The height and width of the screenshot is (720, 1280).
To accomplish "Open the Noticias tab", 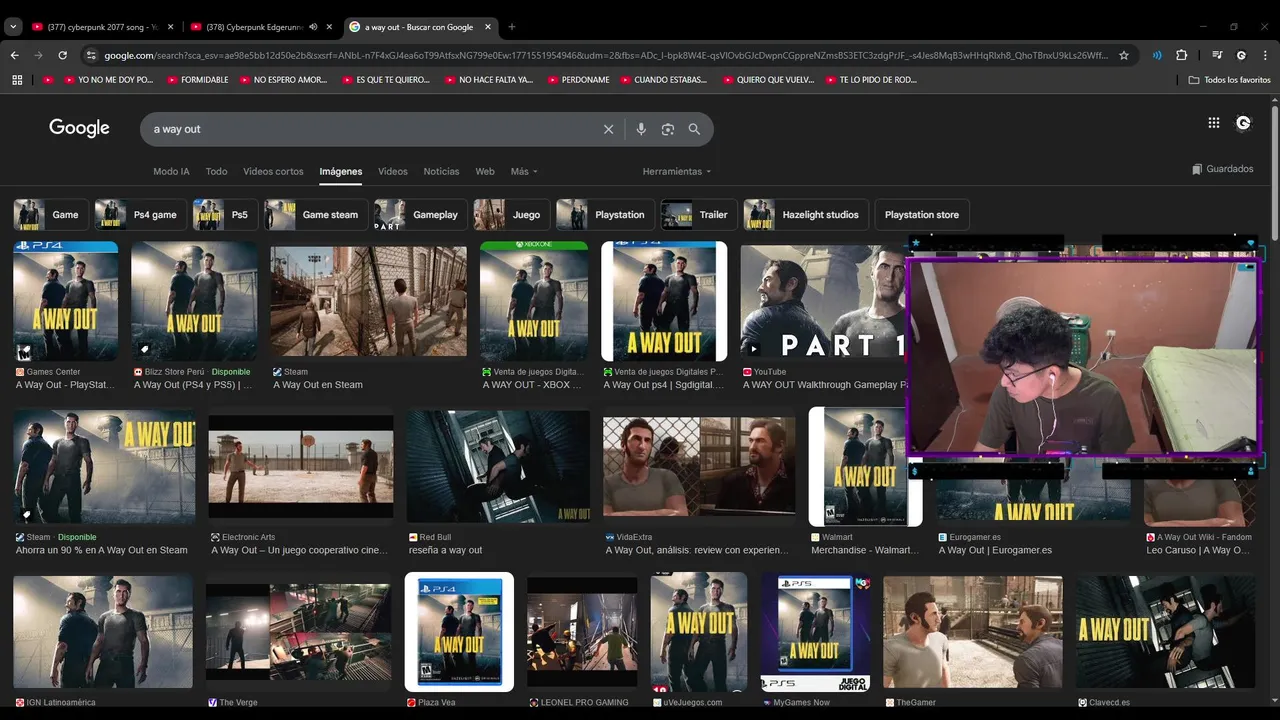I will (x=441, y=171).
